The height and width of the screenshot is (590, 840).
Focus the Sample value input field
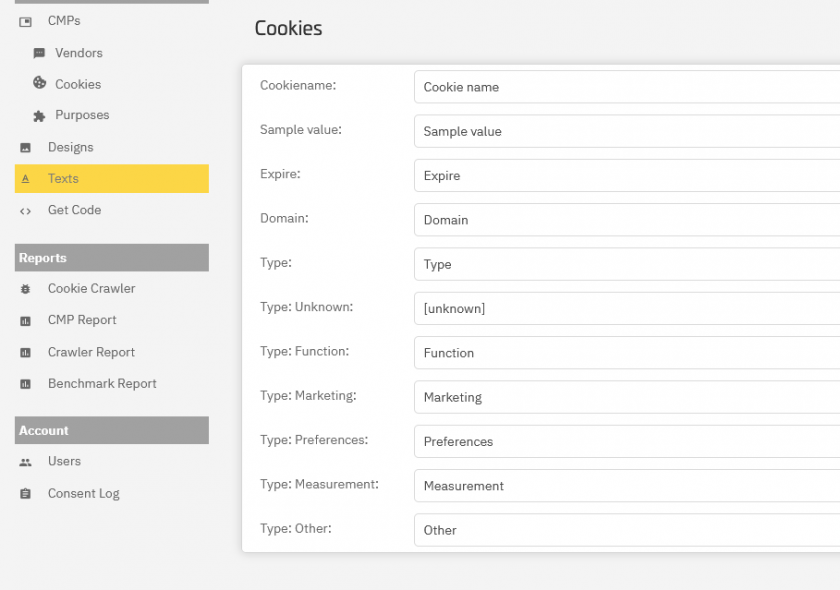627,131
